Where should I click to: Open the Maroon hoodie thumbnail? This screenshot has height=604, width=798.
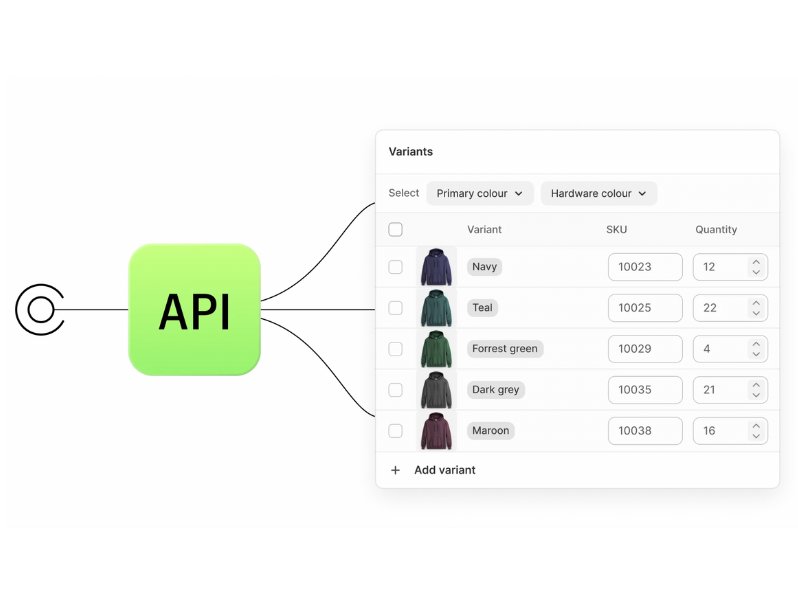(436, 431)
